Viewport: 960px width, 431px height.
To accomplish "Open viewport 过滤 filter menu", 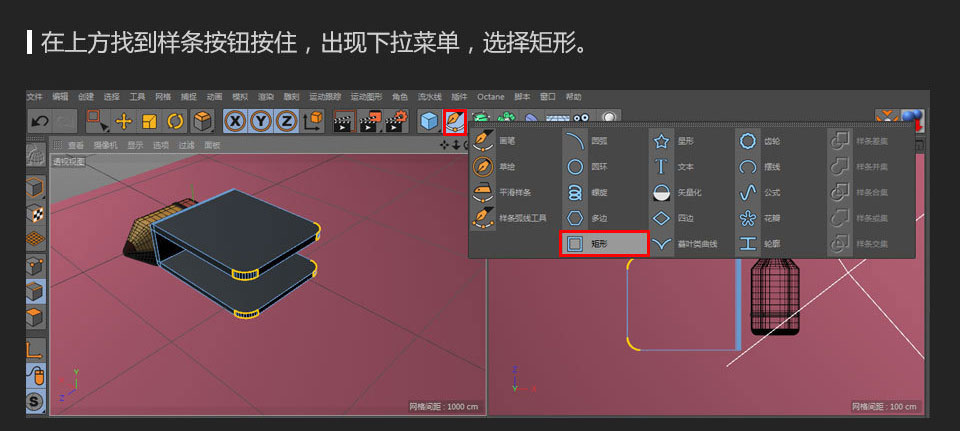I will 186,146.
